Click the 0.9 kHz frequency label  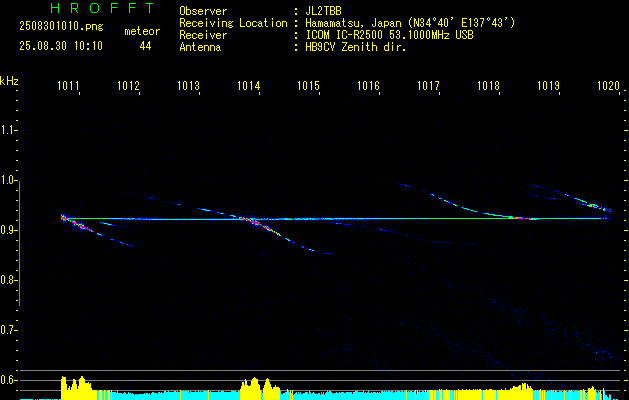(x=8, y=230)
